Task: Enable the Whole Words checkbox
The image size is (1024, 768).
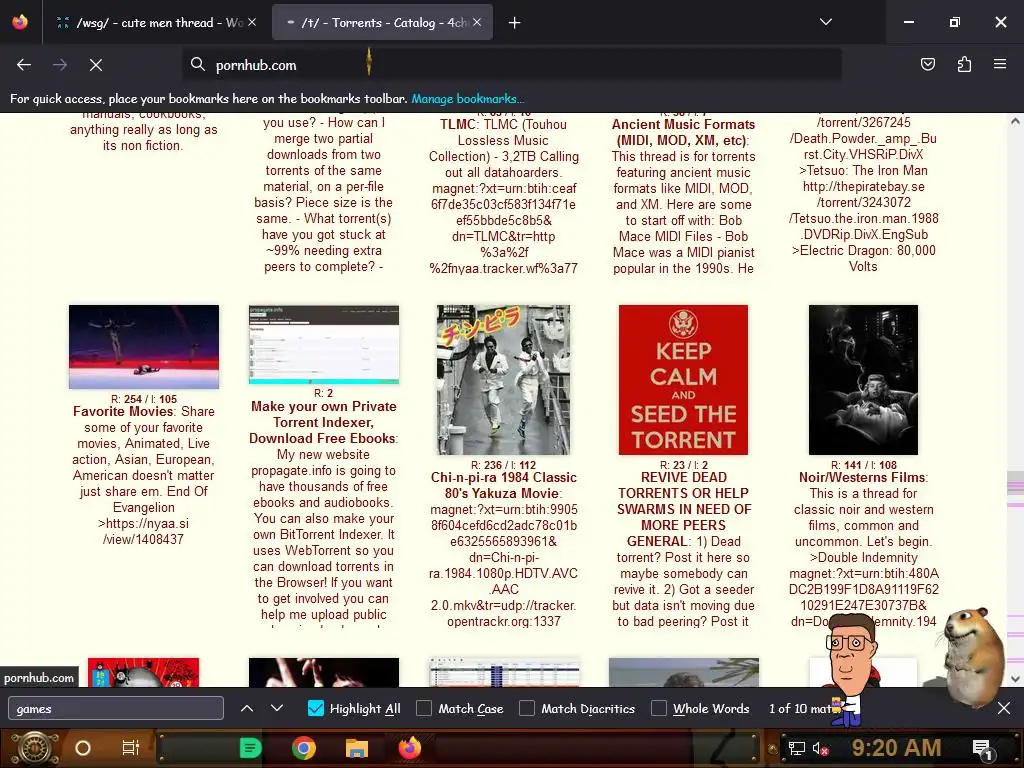Action: [x=659, y=709]
